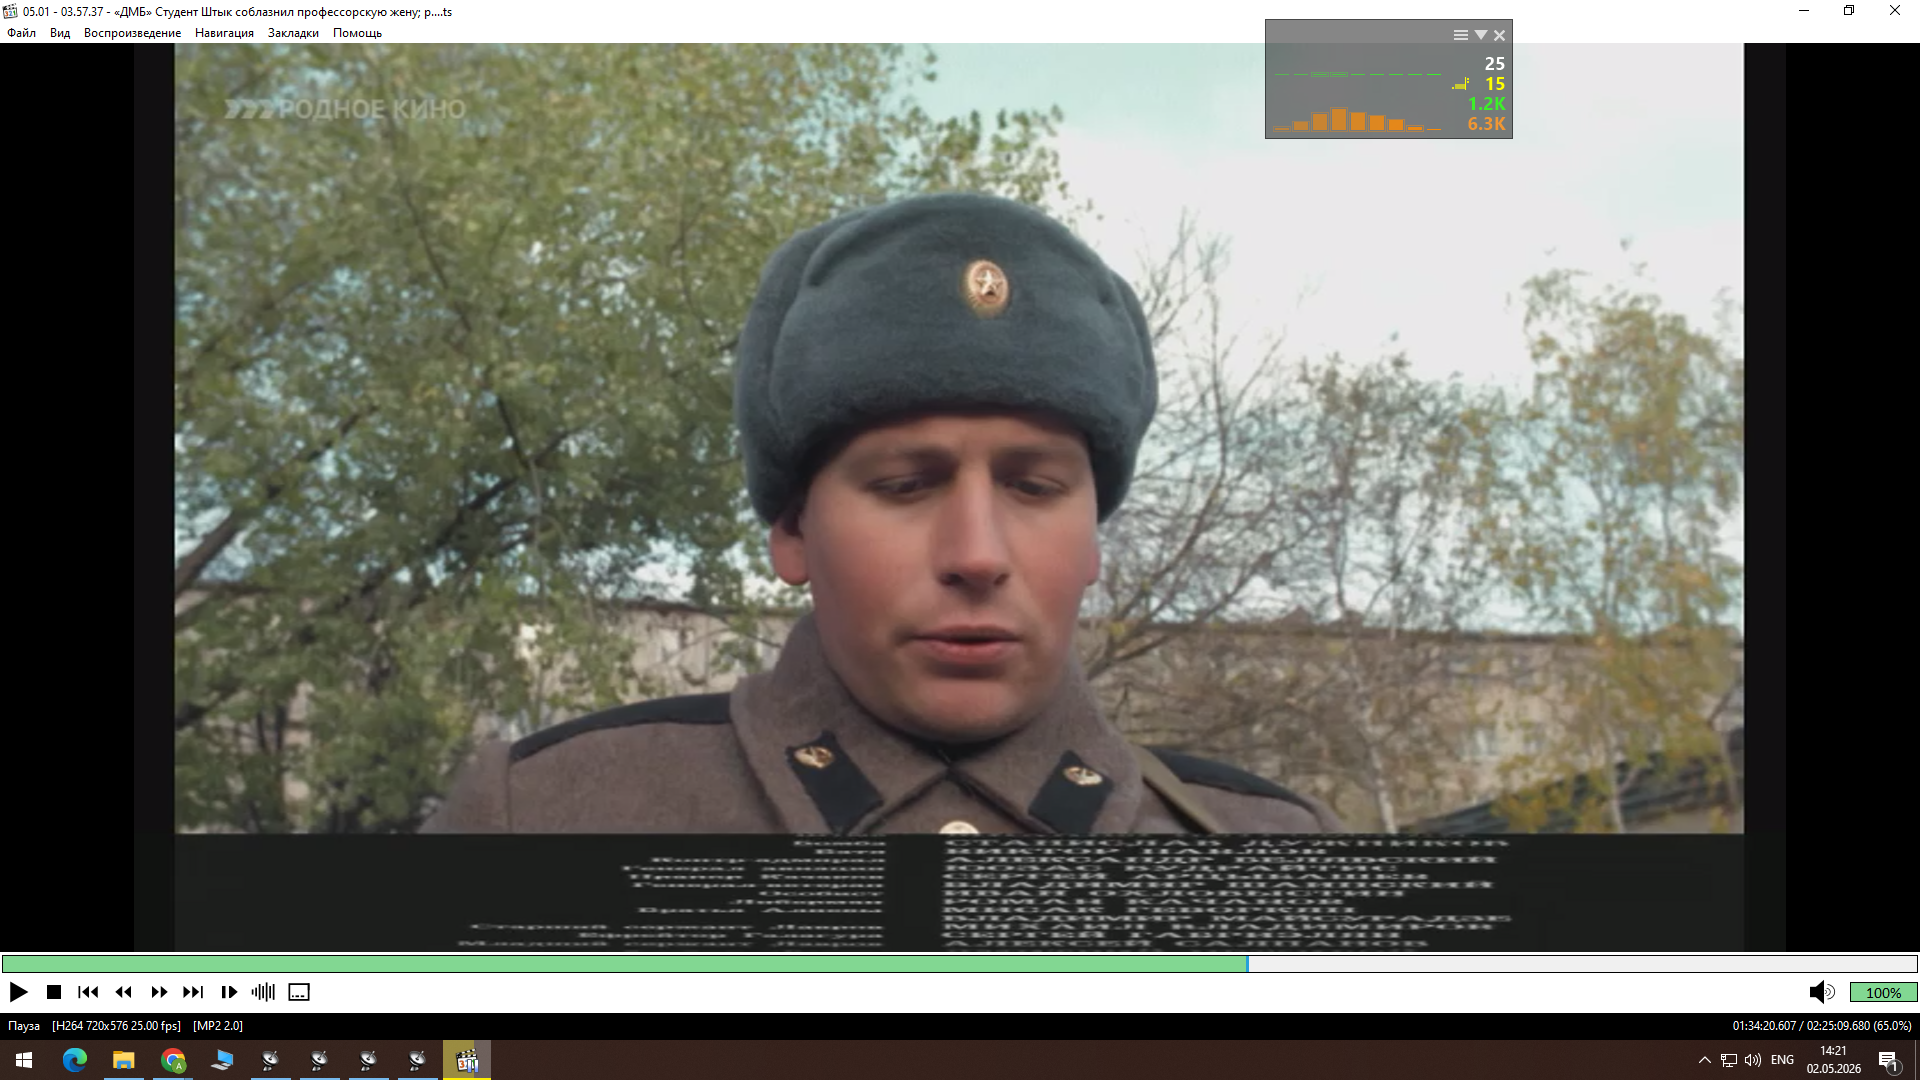Show hidden system tray icons
This screenshot has width=1920, height=1080.
pyautogui.click(x=1704, y=1060)
